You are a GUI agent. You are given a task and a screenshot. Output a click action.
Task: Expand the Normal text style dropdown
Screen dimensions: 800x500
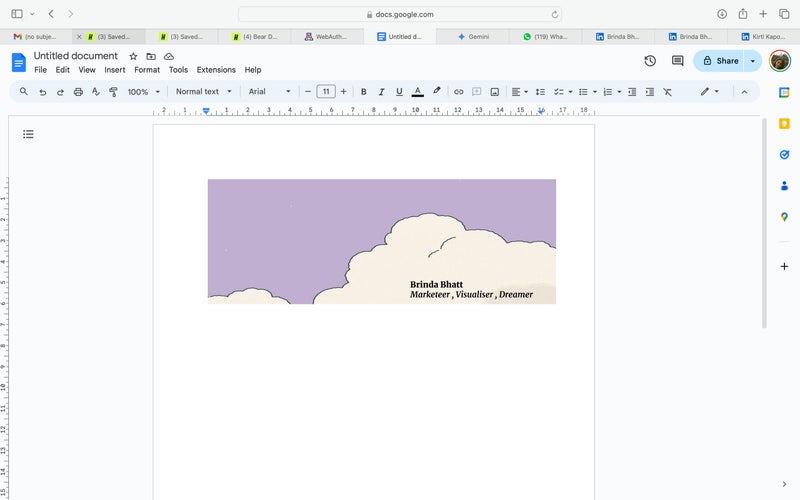203,92
